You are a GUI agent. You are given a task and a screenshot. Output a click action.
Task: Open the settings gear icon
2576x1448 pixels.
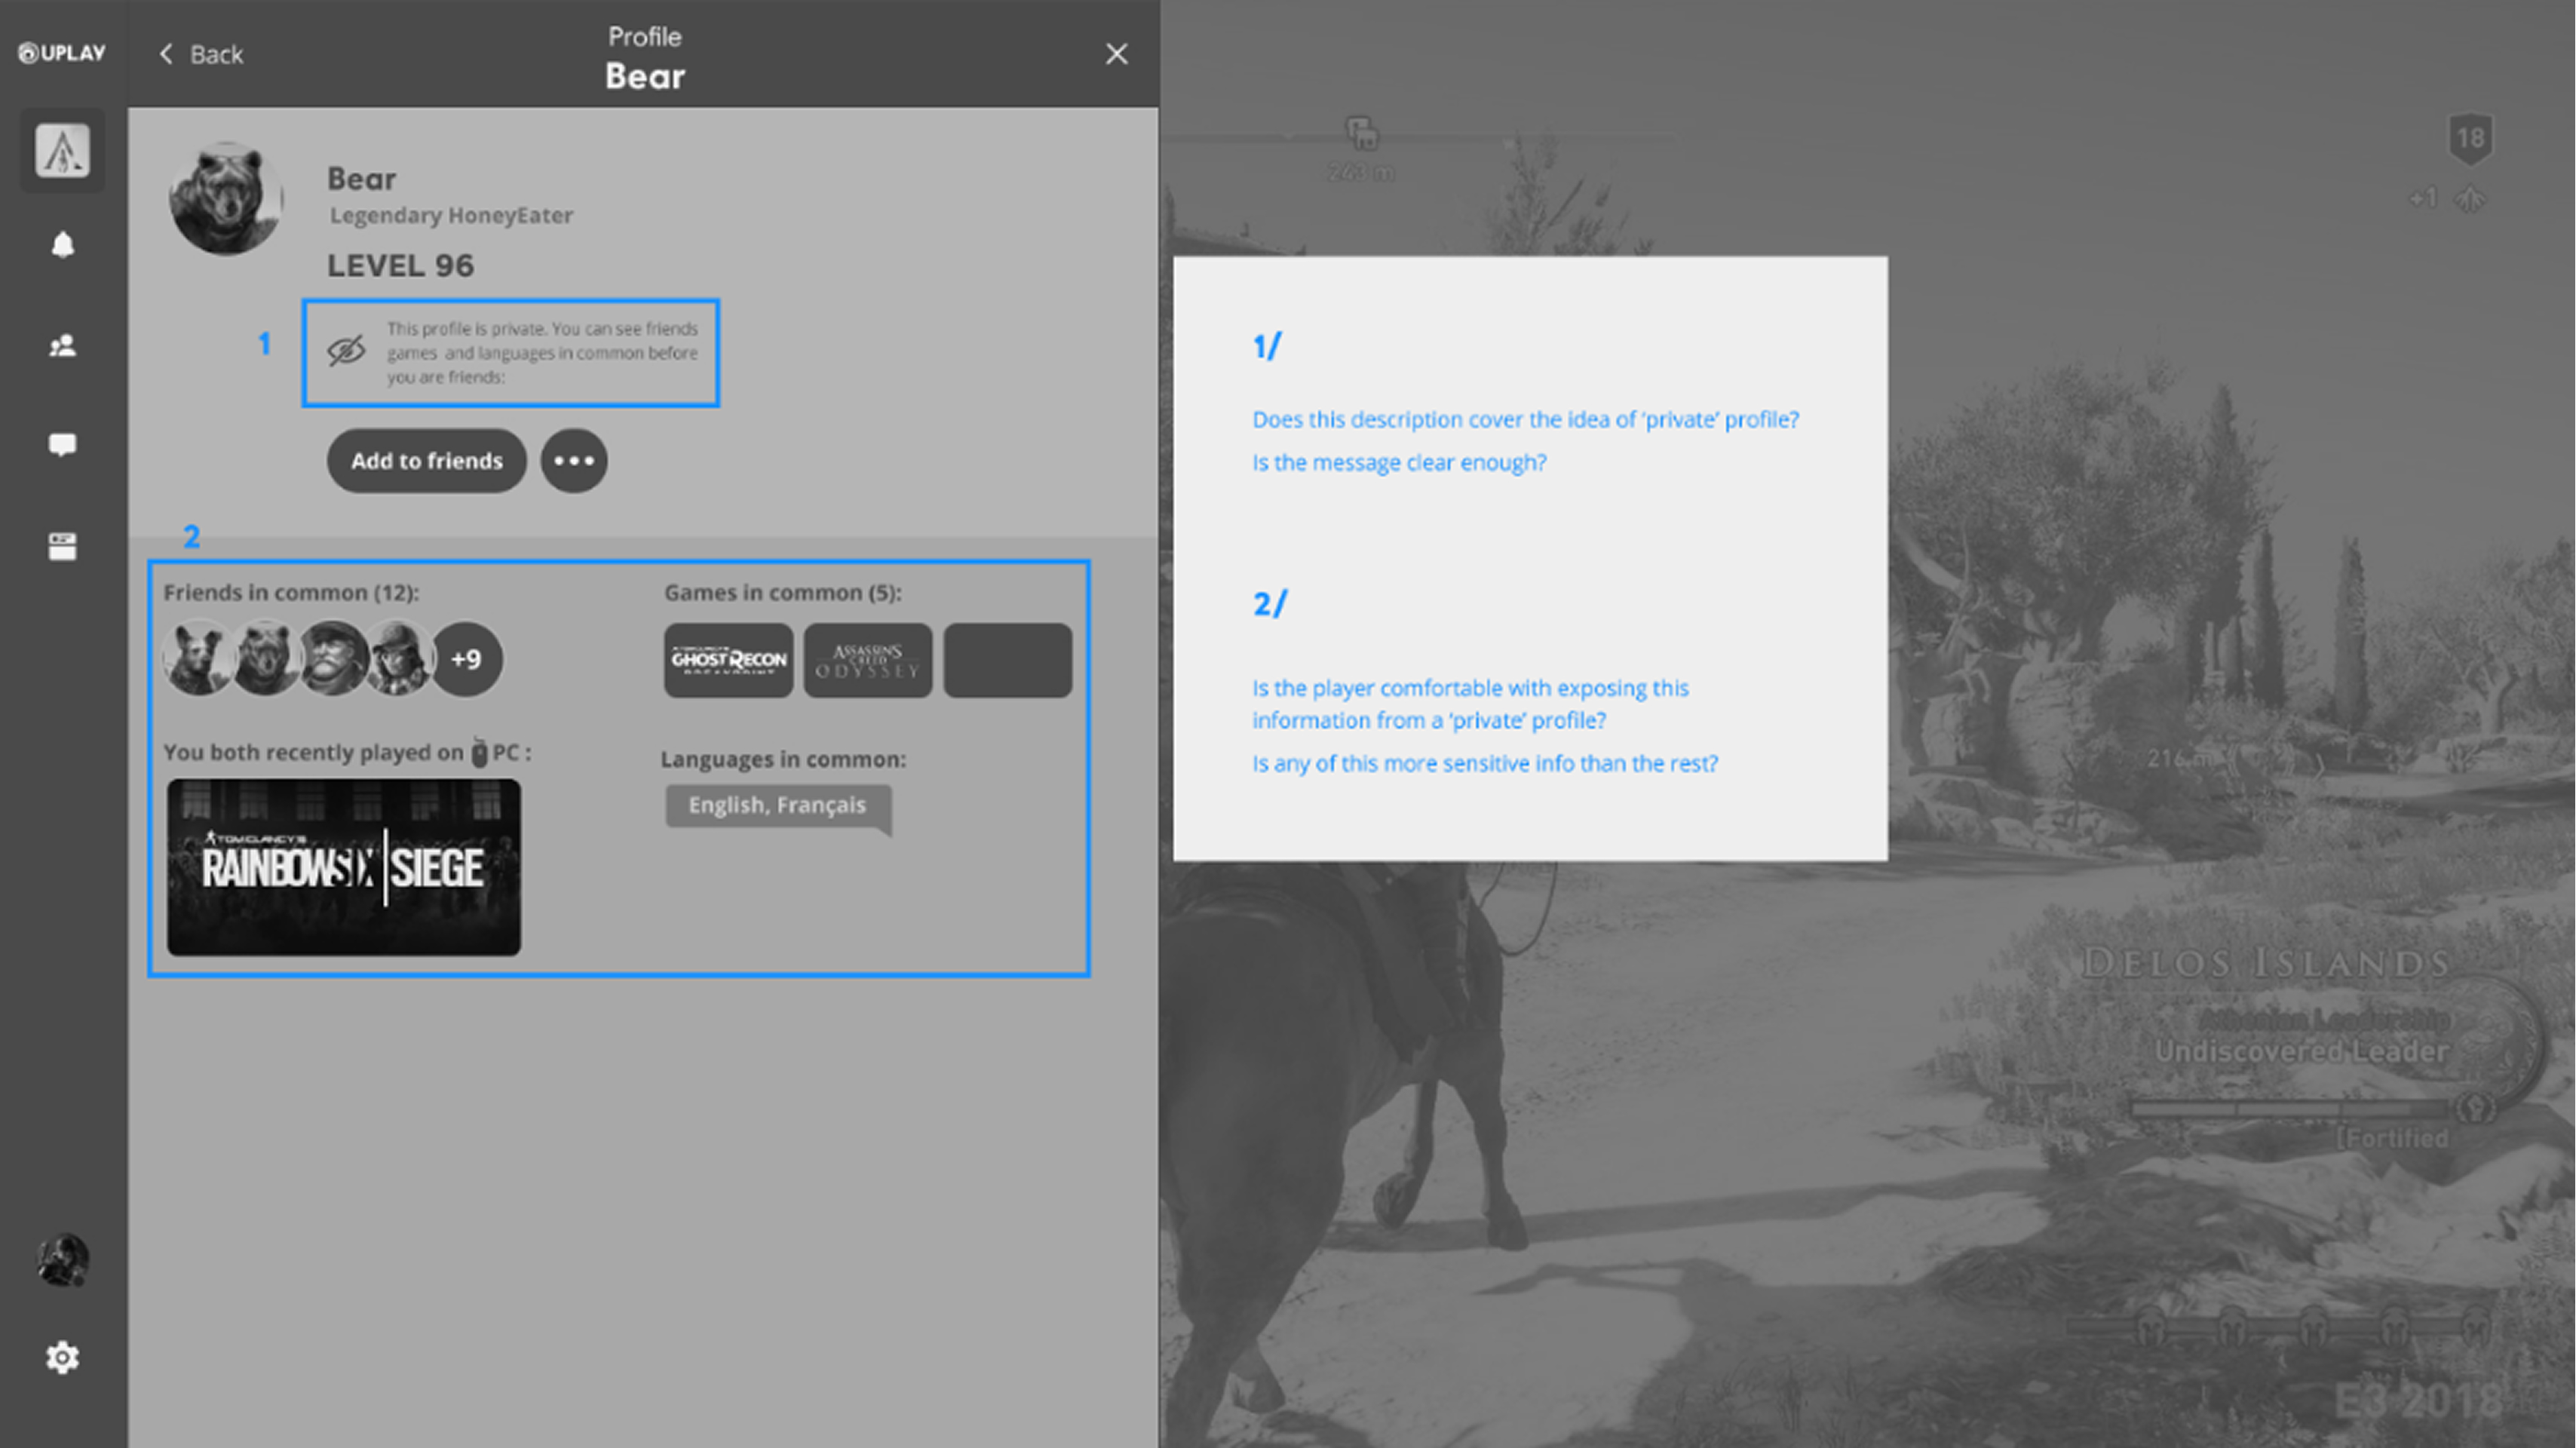pyautogui.click(x=62, y=1357)
